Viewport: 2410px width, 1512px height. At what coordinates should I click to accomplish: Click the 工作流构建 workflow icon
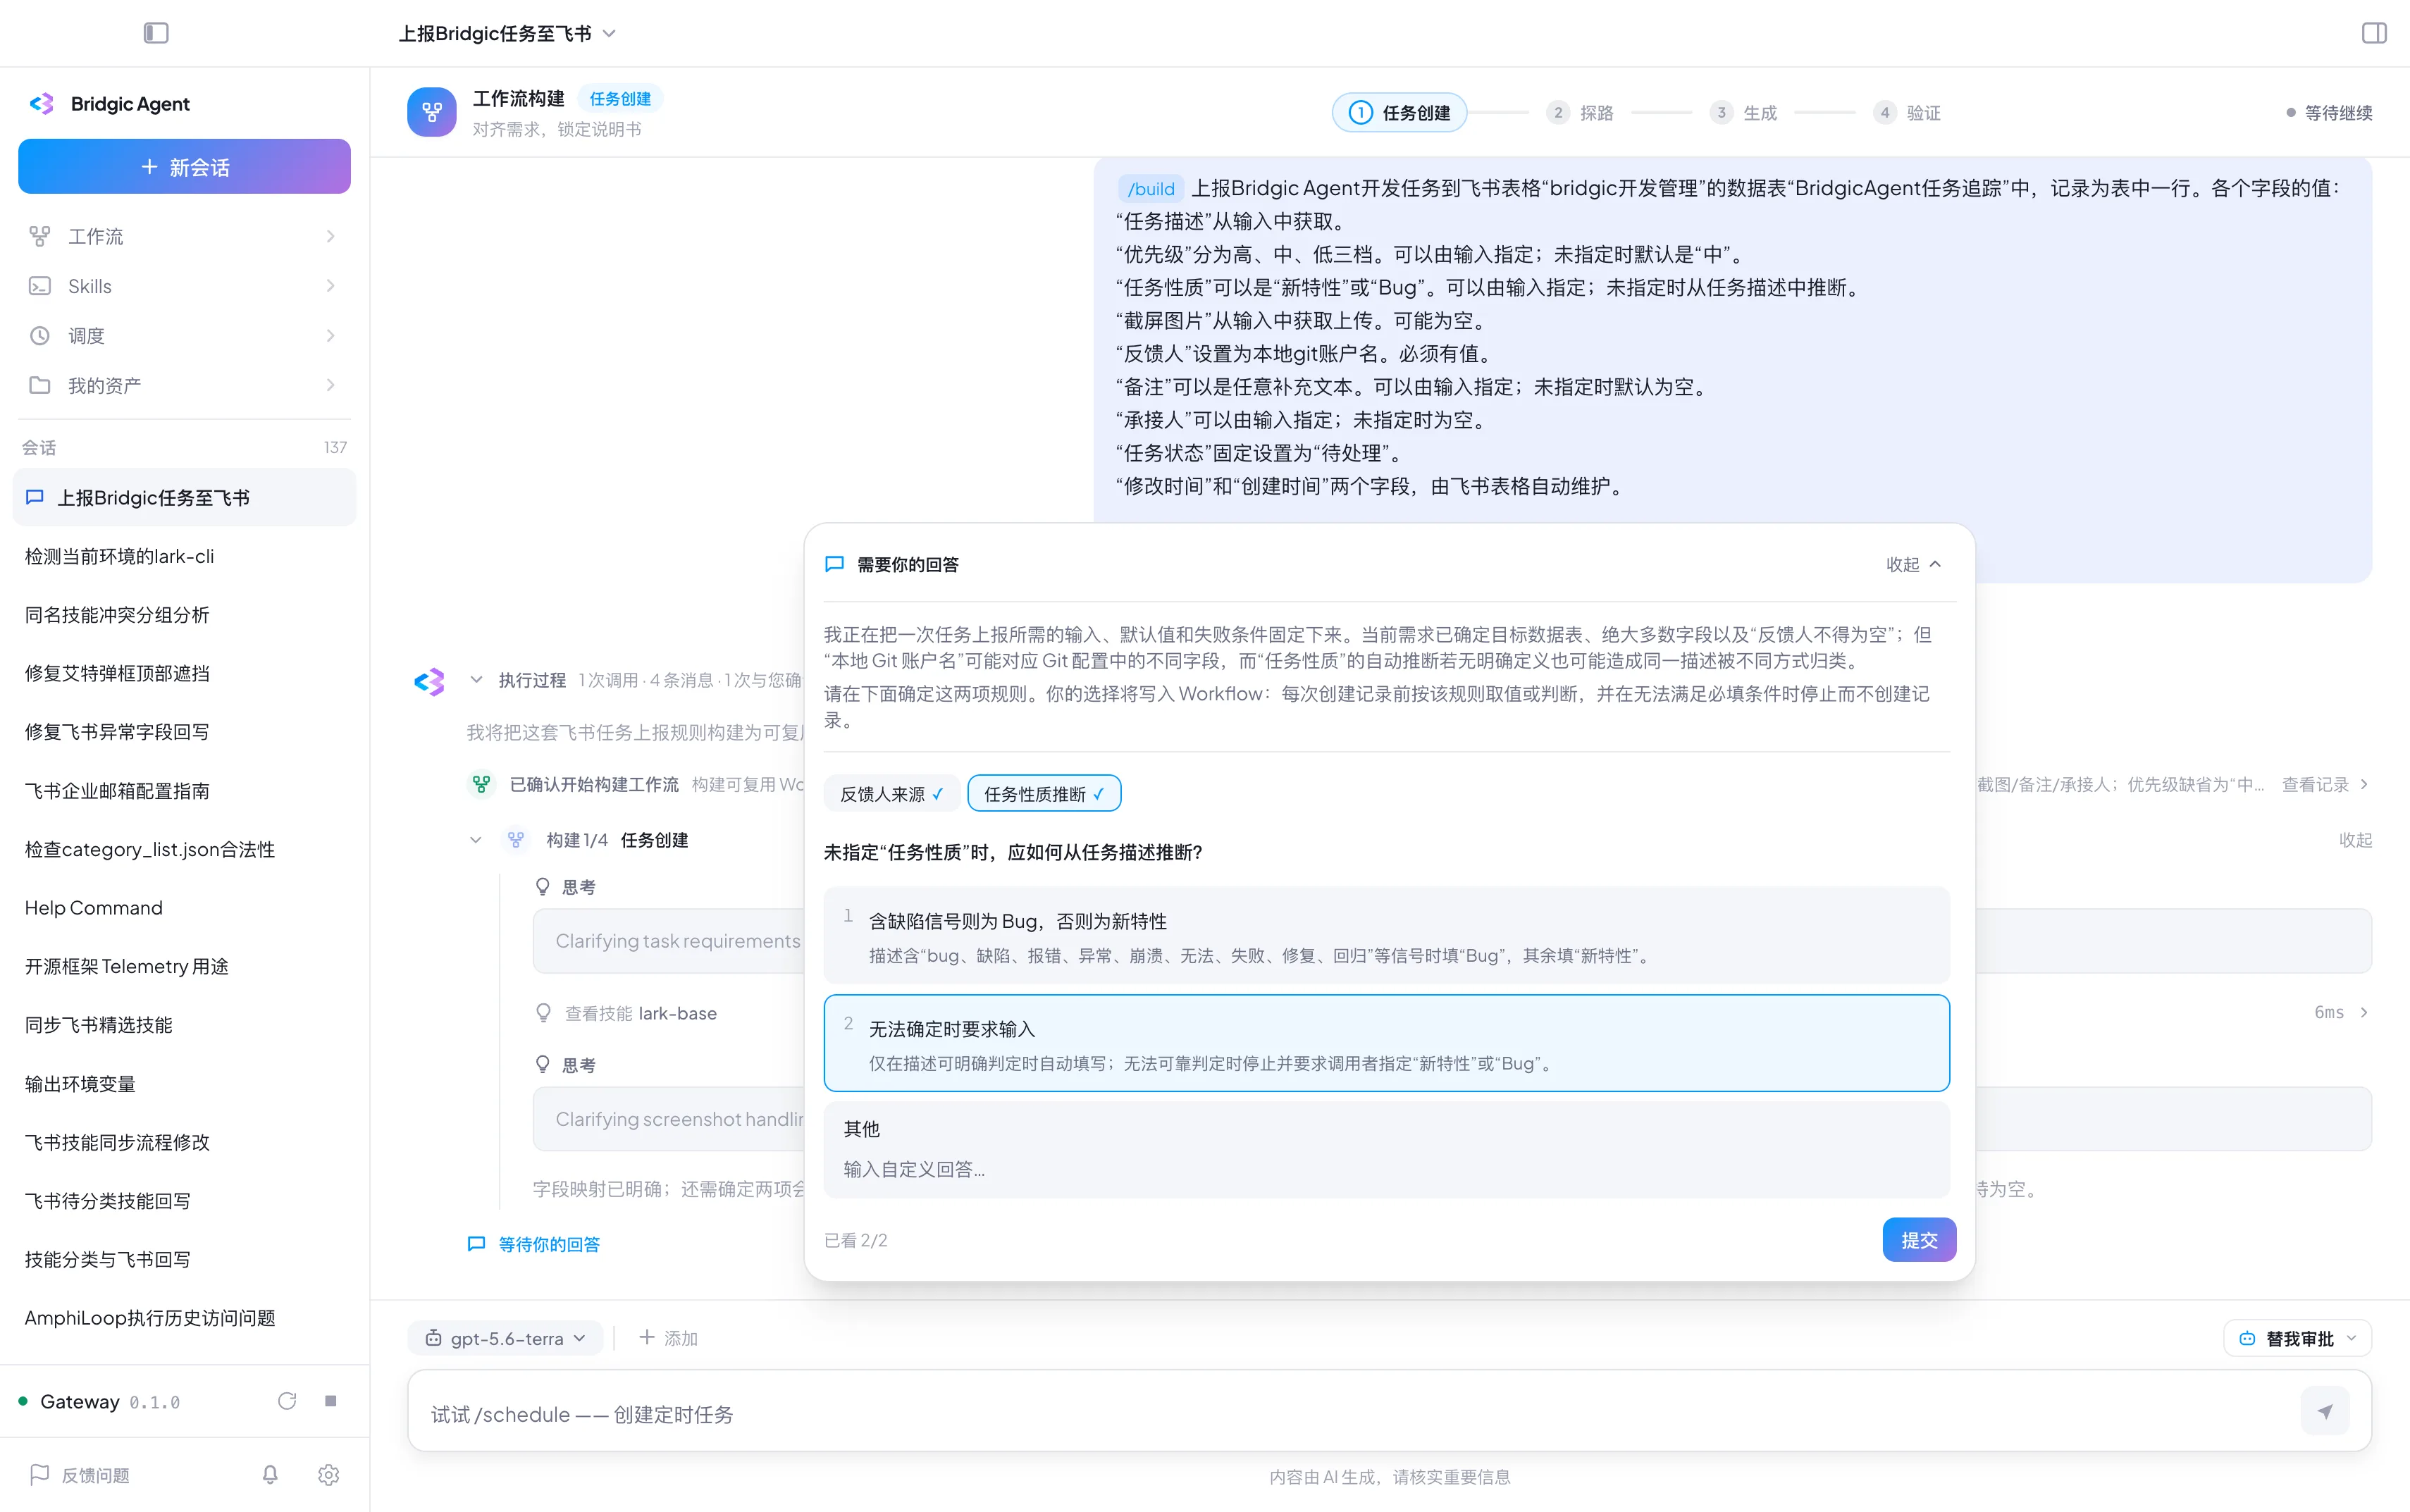click(x=432, y=112)
